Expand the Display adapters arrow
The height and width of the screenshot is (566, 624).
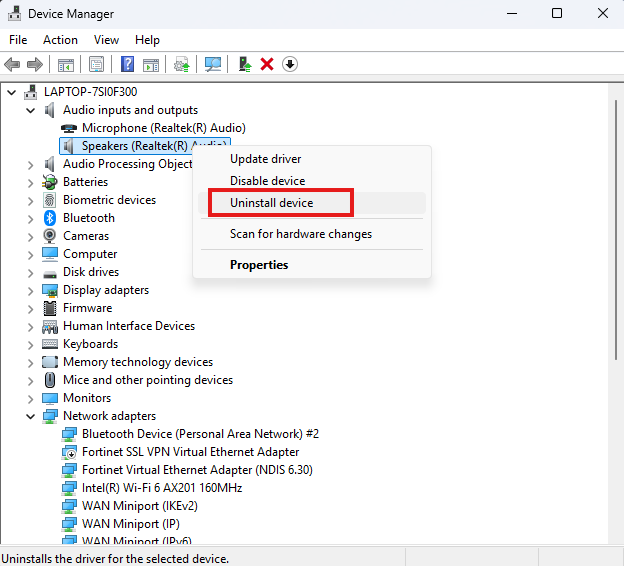31,291
